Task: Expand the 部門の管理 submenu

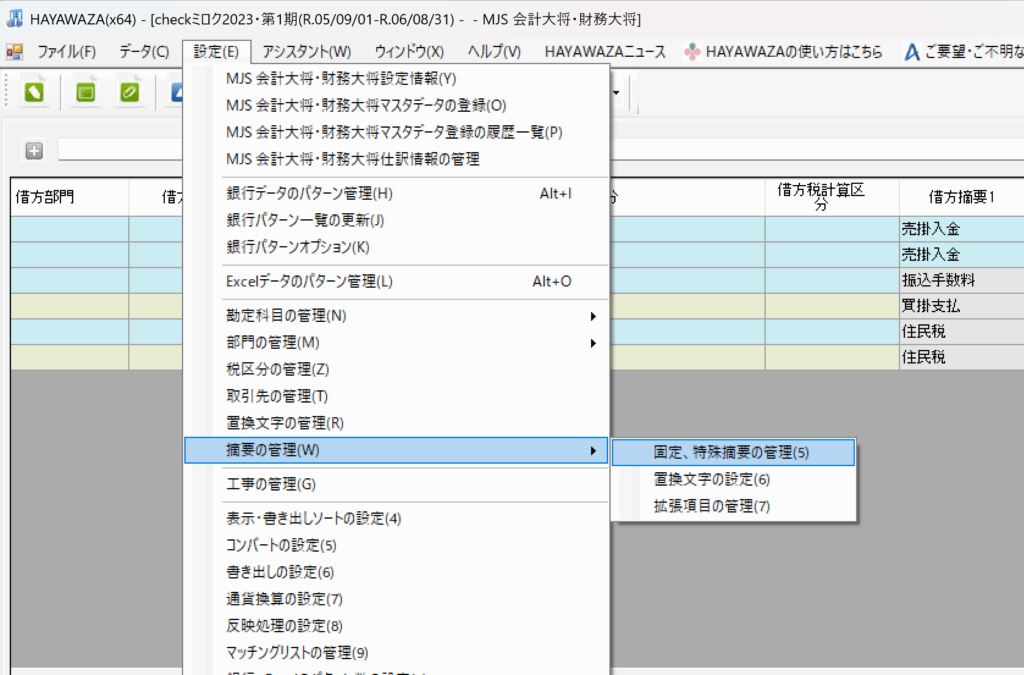Action: [592, 343]
